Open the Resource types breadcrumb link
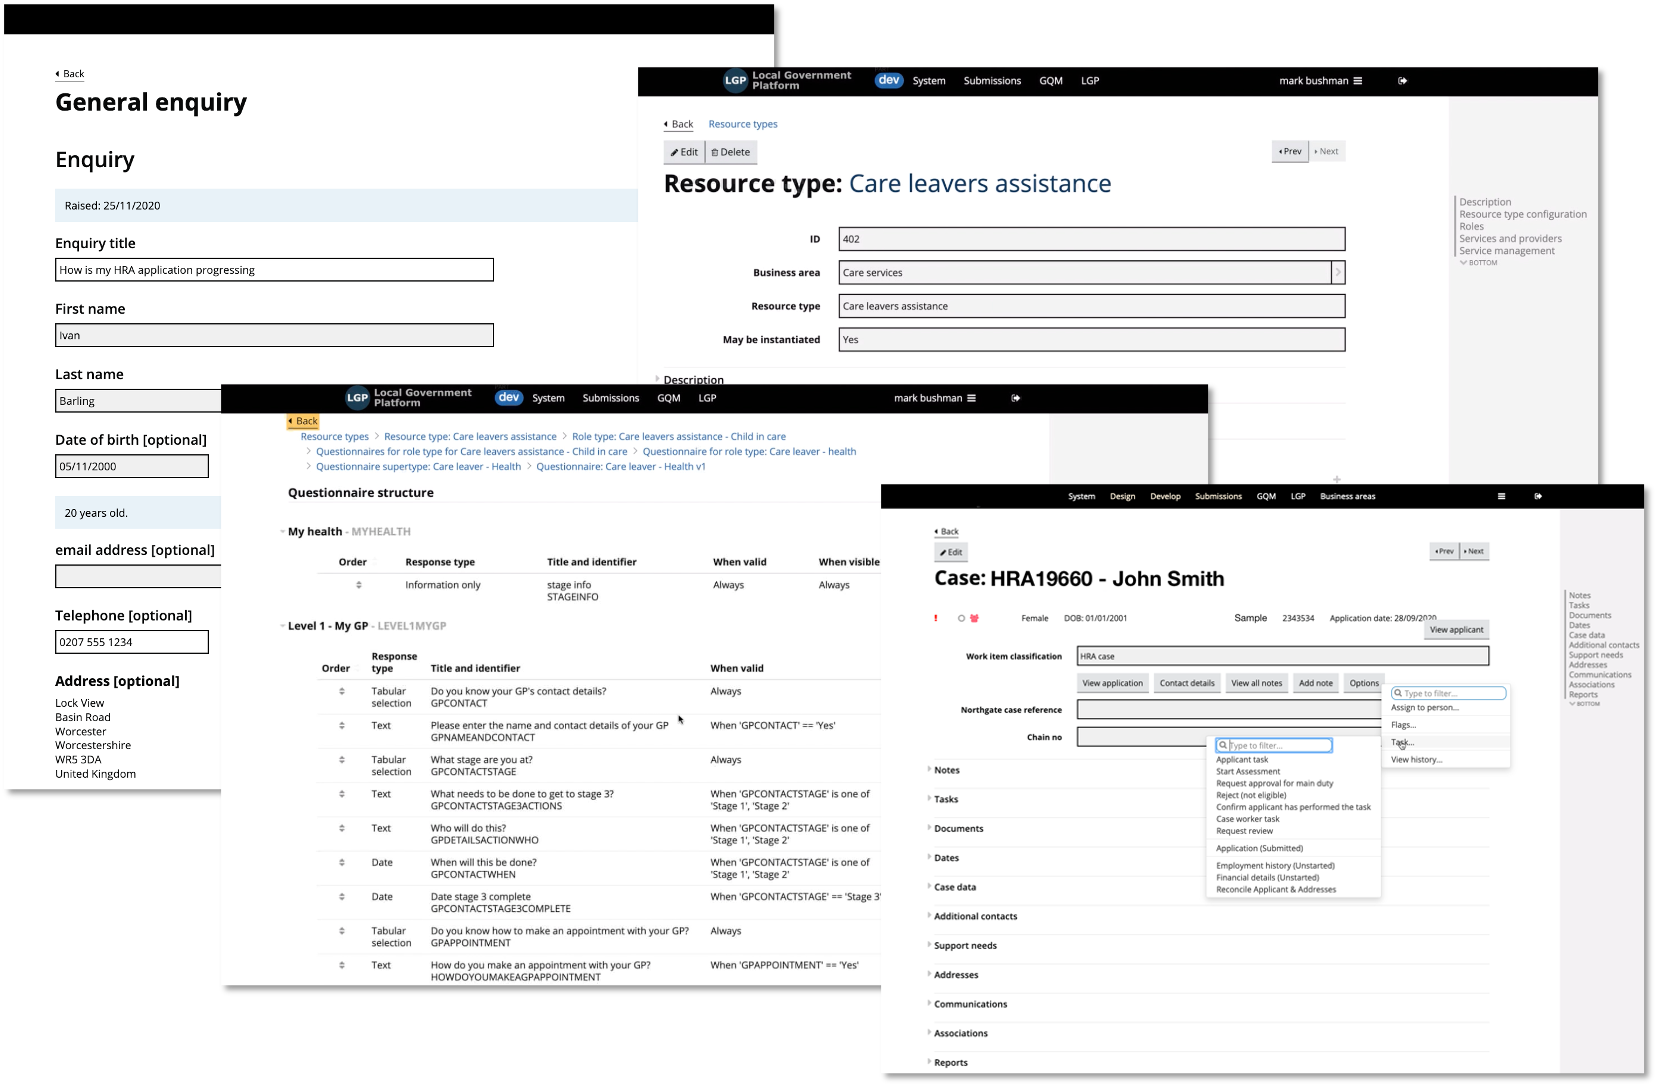The height and width of the screenshot is (1087, 1658). (x=742, y=123)
